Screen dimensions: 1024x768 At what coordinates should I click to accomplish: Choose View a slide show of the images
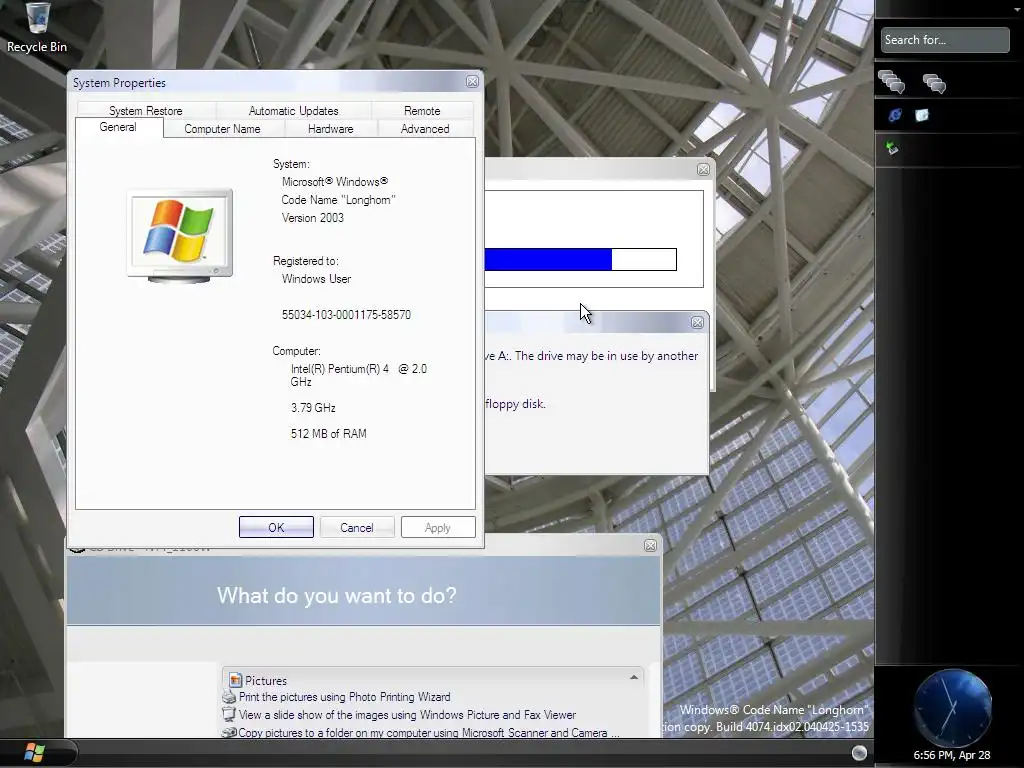click(407, 714)
